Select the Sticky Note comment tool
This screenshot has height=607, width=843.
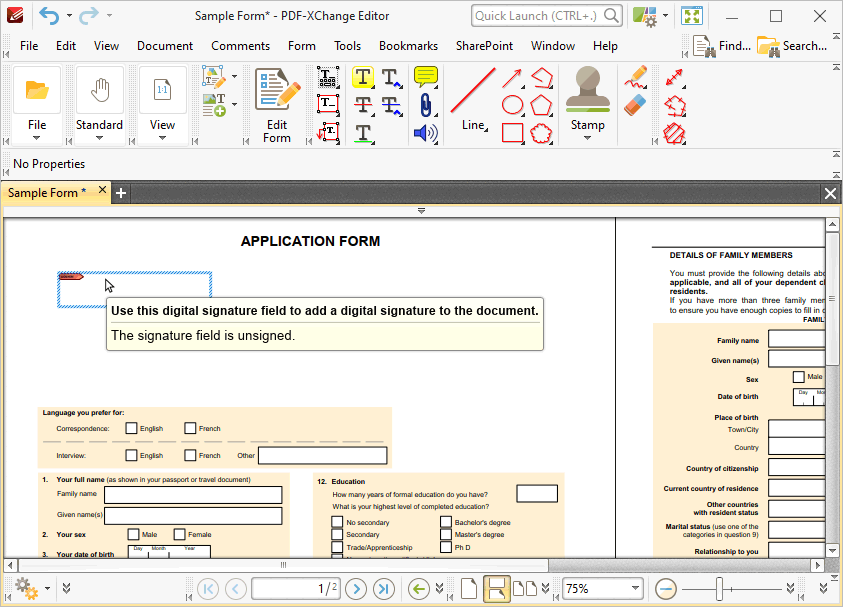click(x=426, y=77)
